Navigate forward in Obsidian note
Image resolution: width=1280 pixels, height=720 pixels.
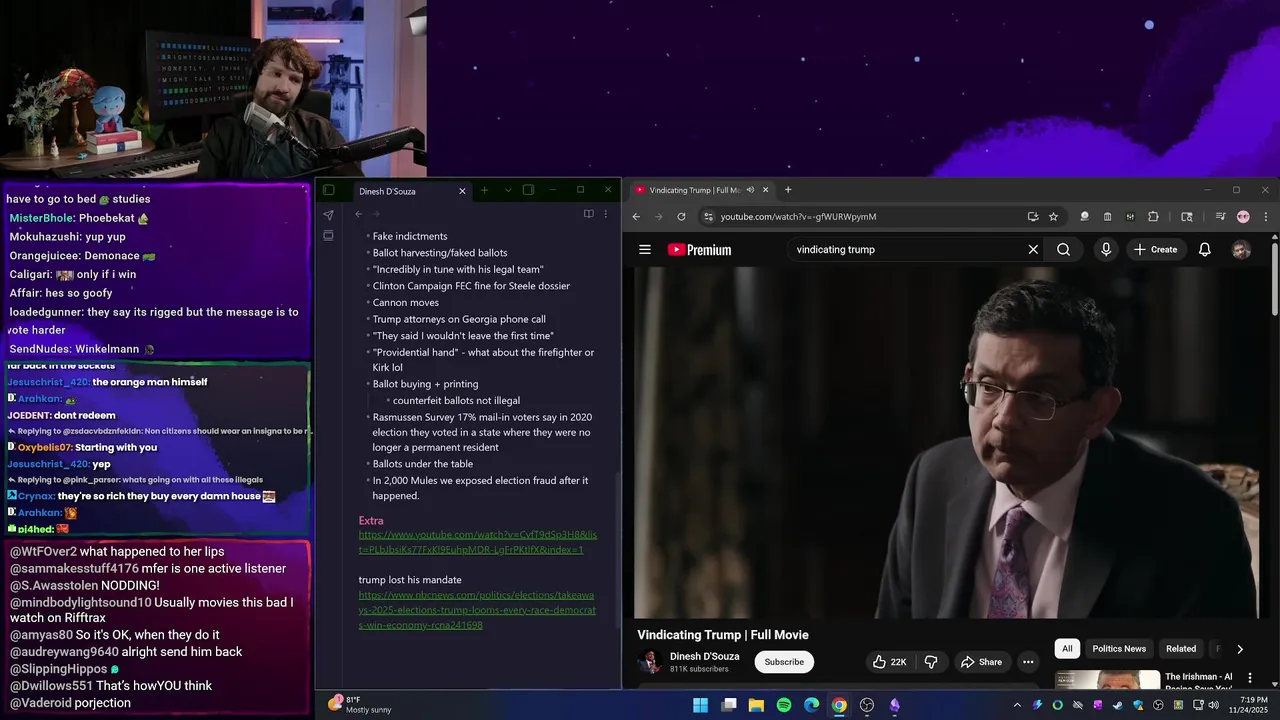(376, 214)
